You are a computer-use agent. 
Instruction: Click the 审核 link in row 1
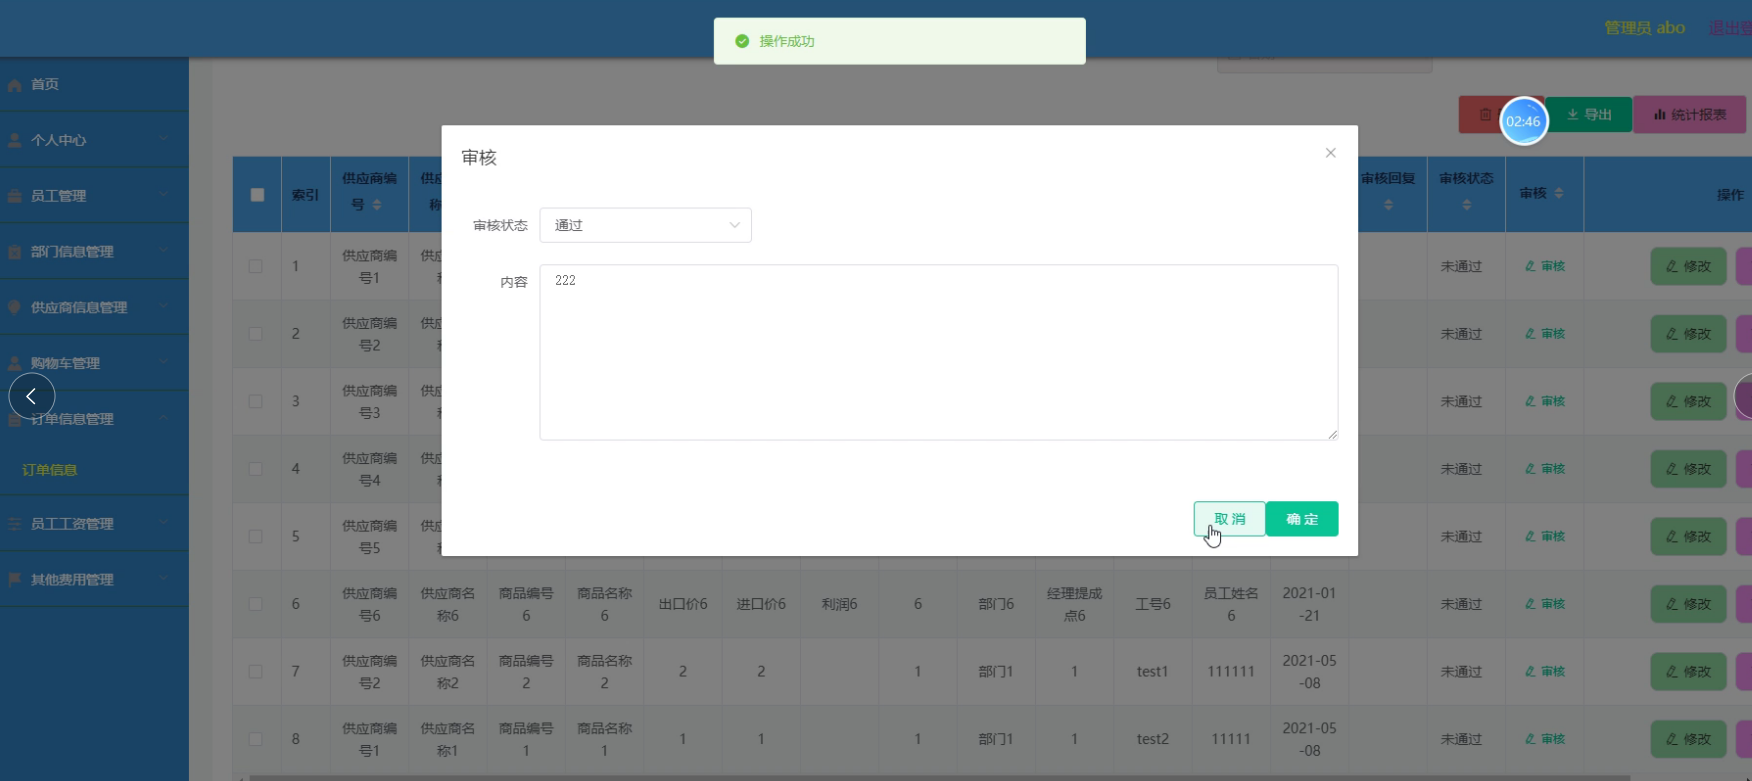[x=1545, y=266]
